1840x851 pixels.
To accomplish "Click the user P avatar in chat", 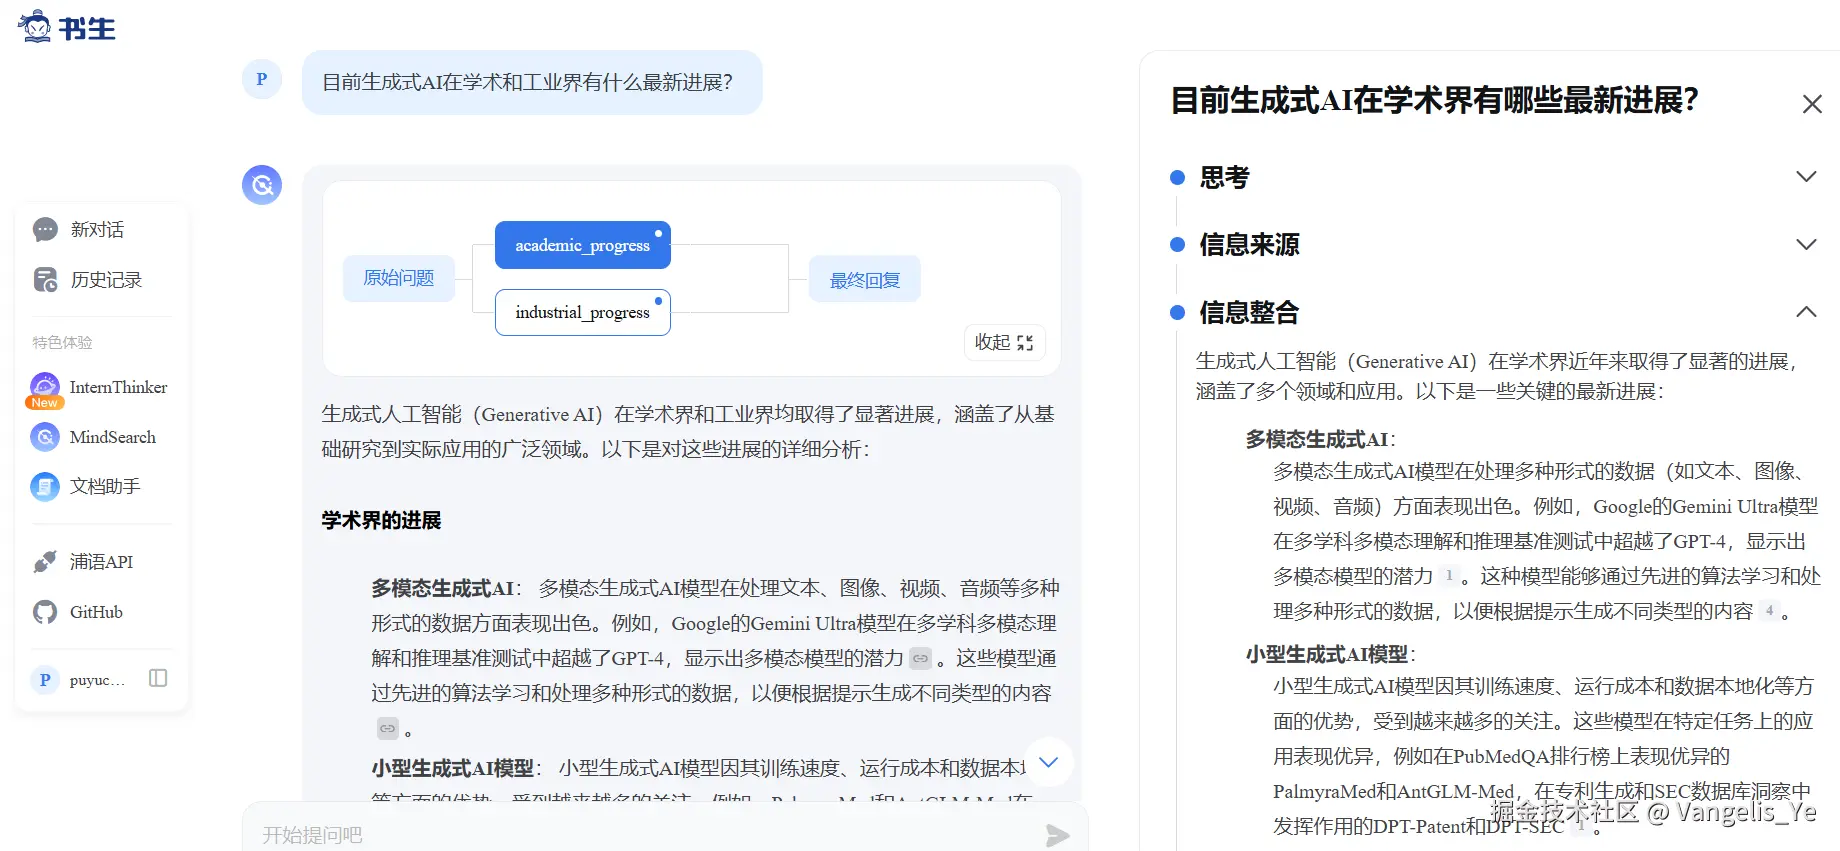I will tap(262, 79).
